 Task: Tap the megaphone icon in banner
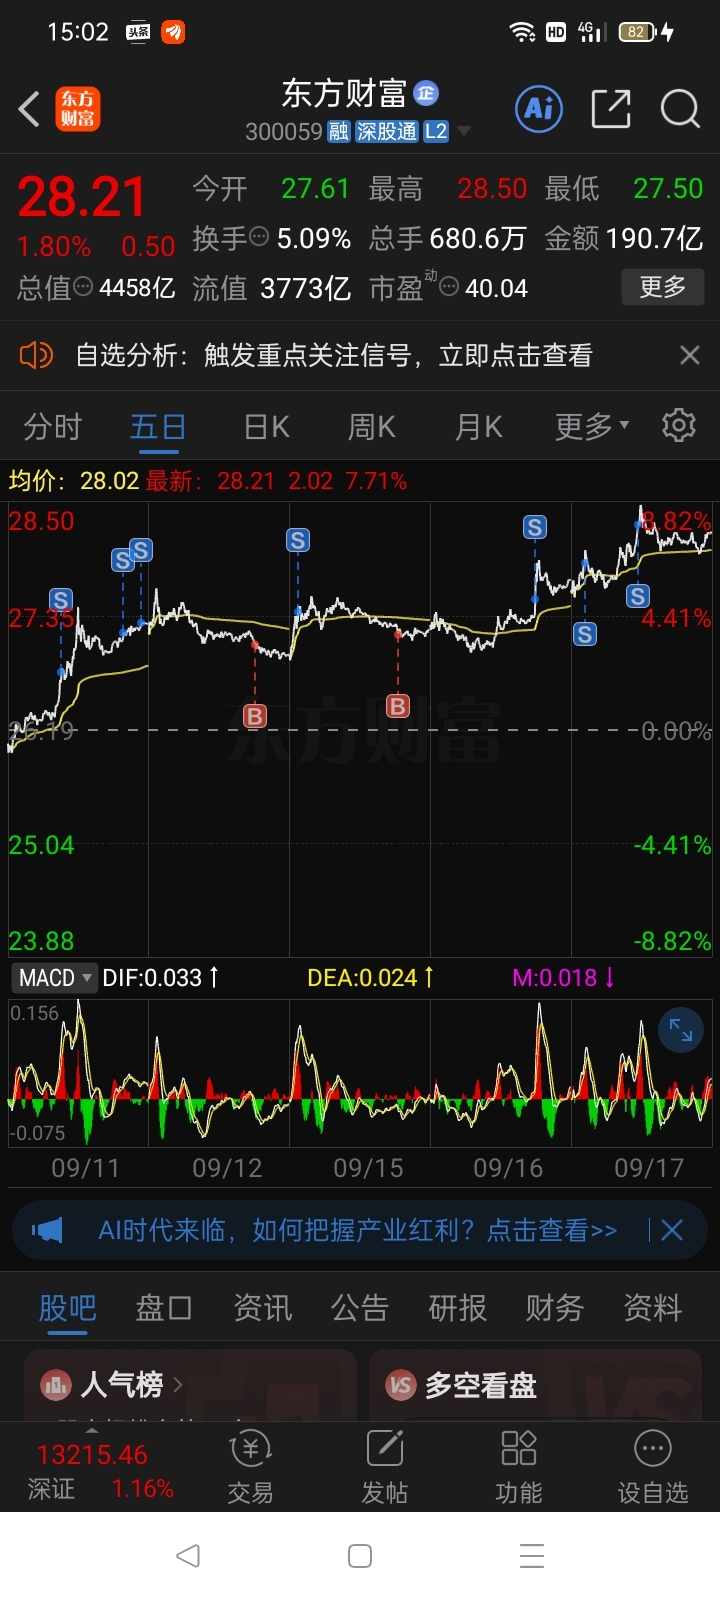pyautogui.click(x=47, y=1230)
